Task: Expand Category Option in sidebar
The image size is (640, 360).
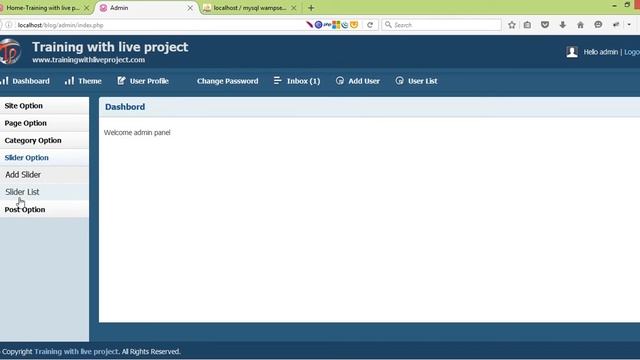Action: pyautogui.click(x=44, y=140)
